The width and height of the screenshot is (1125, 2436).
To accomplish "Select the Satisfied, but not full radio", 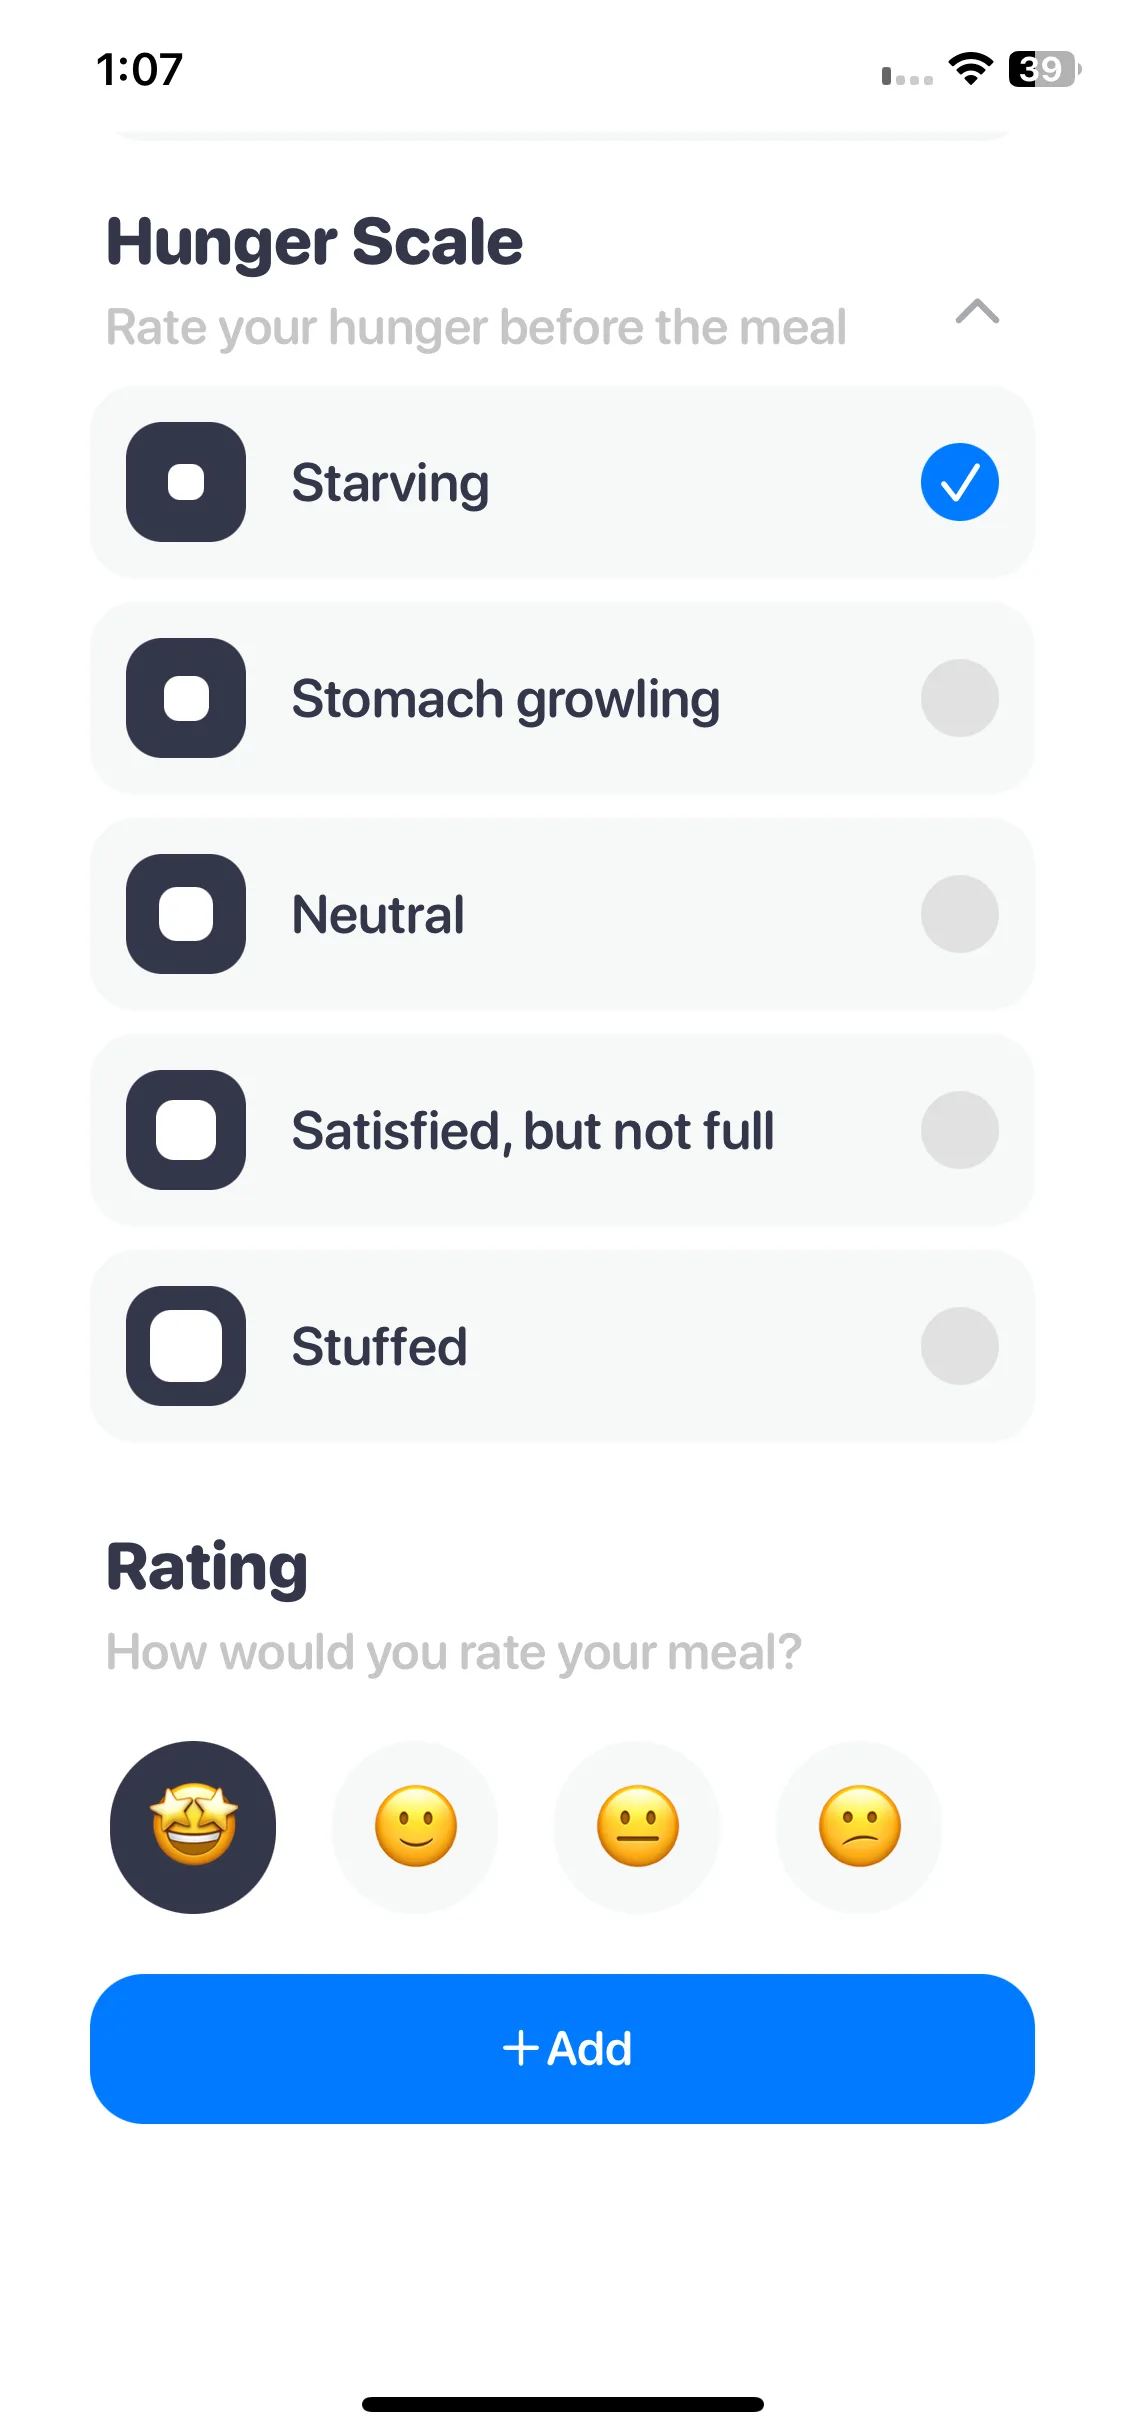I will 960,1130.
